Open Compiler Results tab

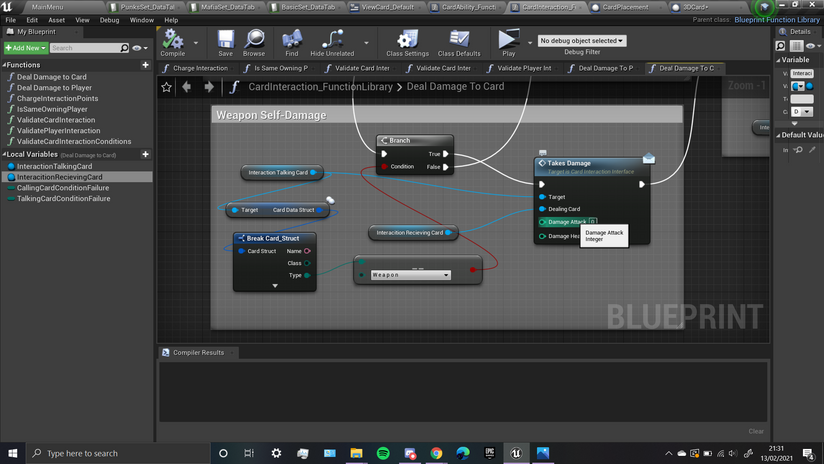click(199, 353)
